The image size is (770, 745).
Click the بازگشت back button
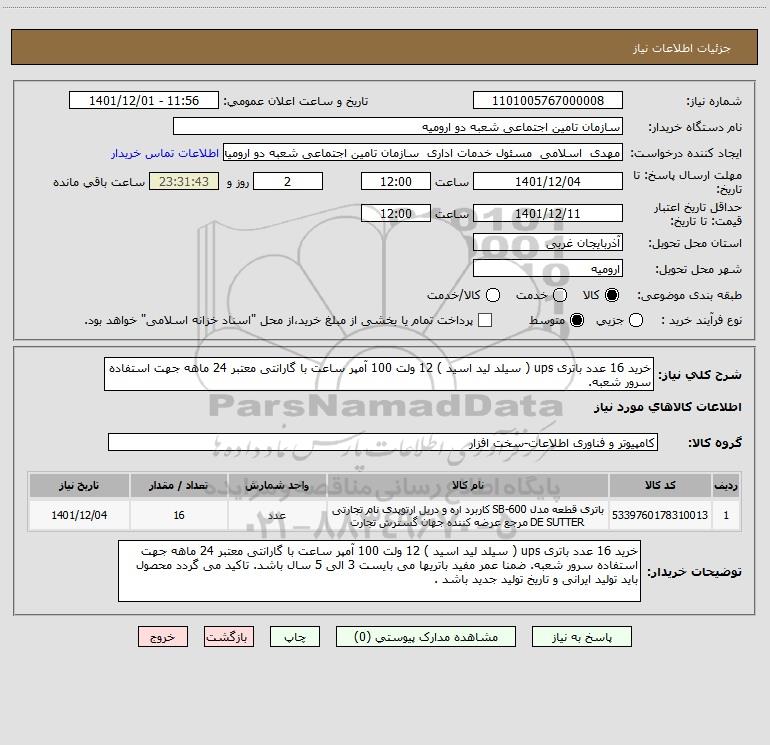click(x=229, y=637)
